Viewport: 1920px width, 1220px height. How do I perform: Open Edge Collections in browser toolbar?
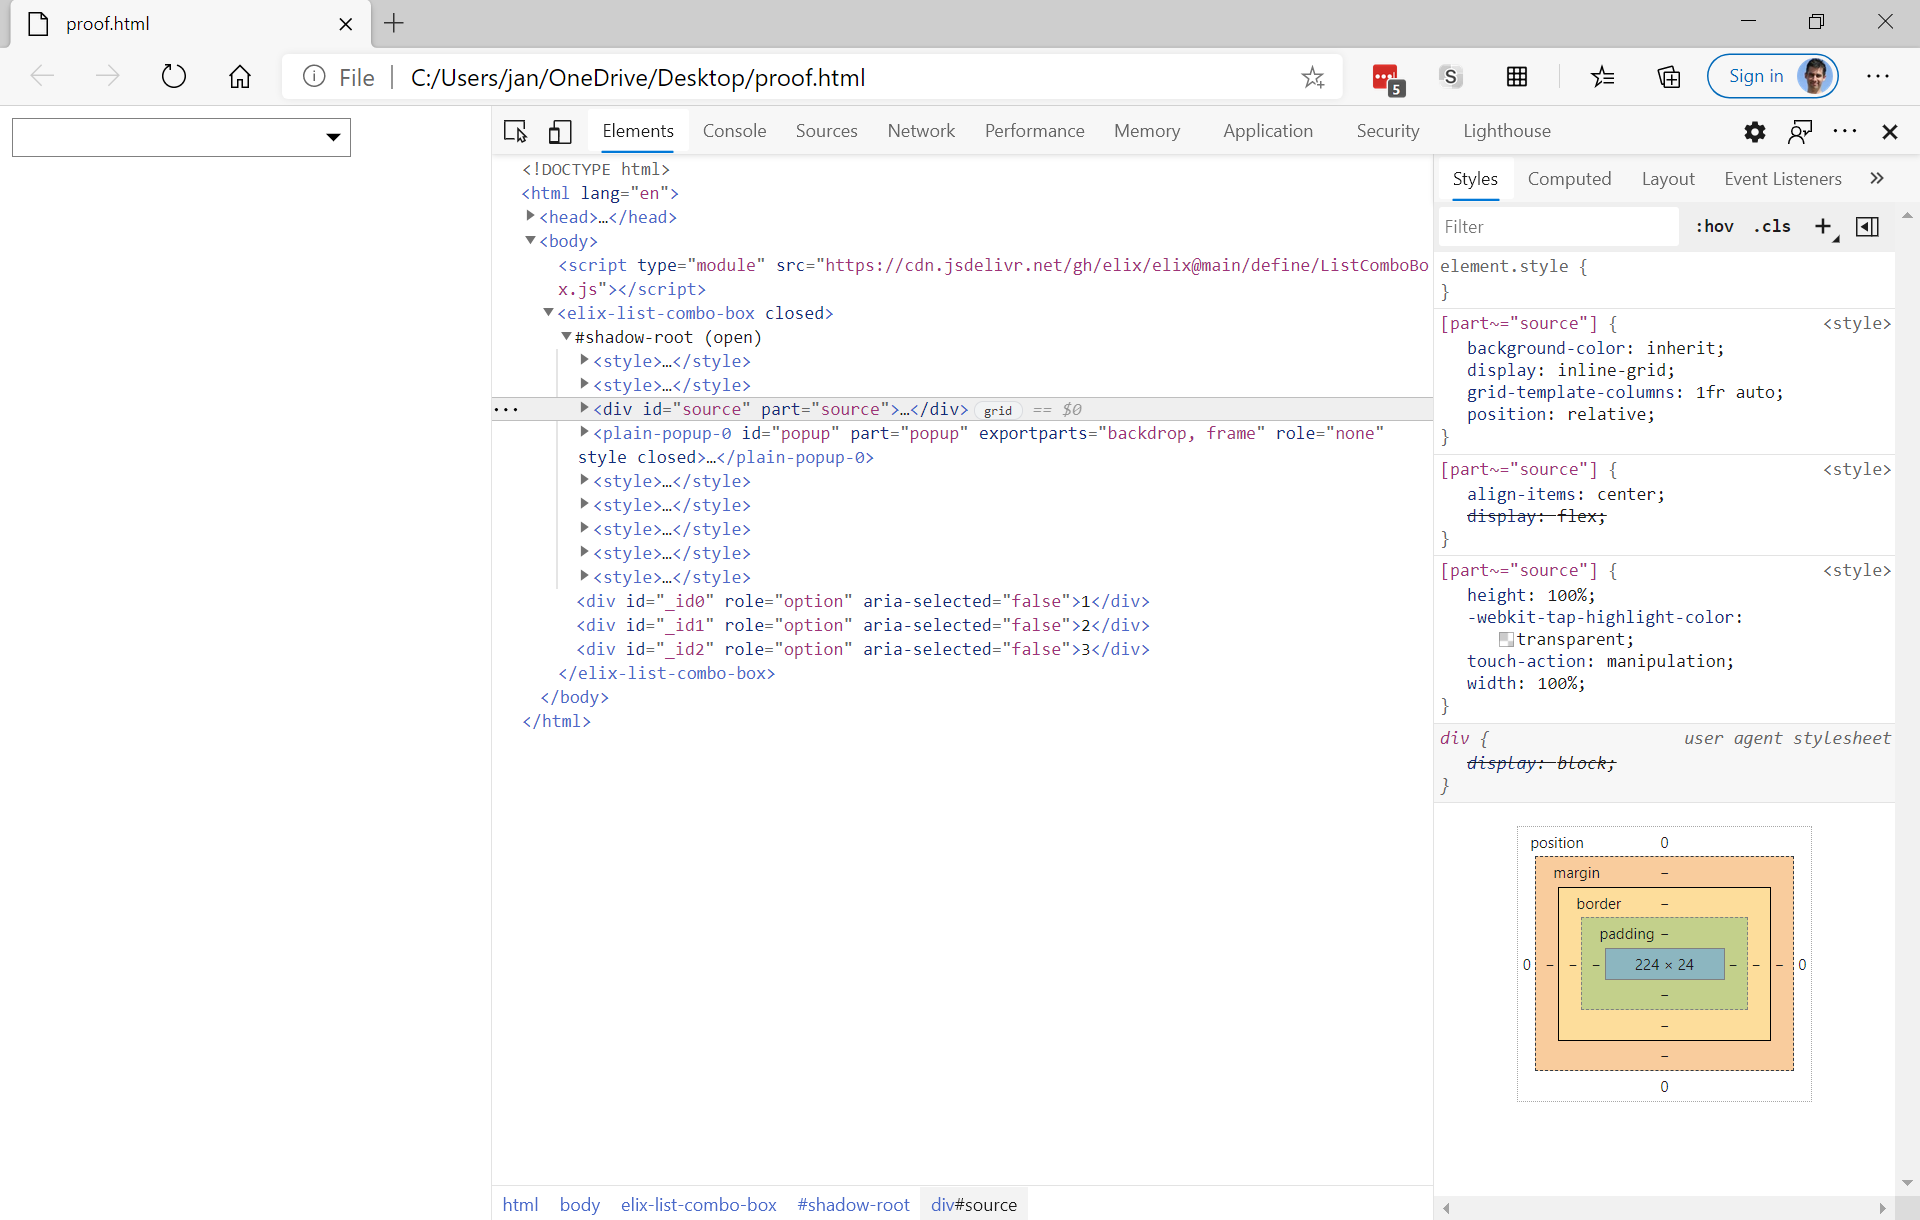click(1668, 76)
